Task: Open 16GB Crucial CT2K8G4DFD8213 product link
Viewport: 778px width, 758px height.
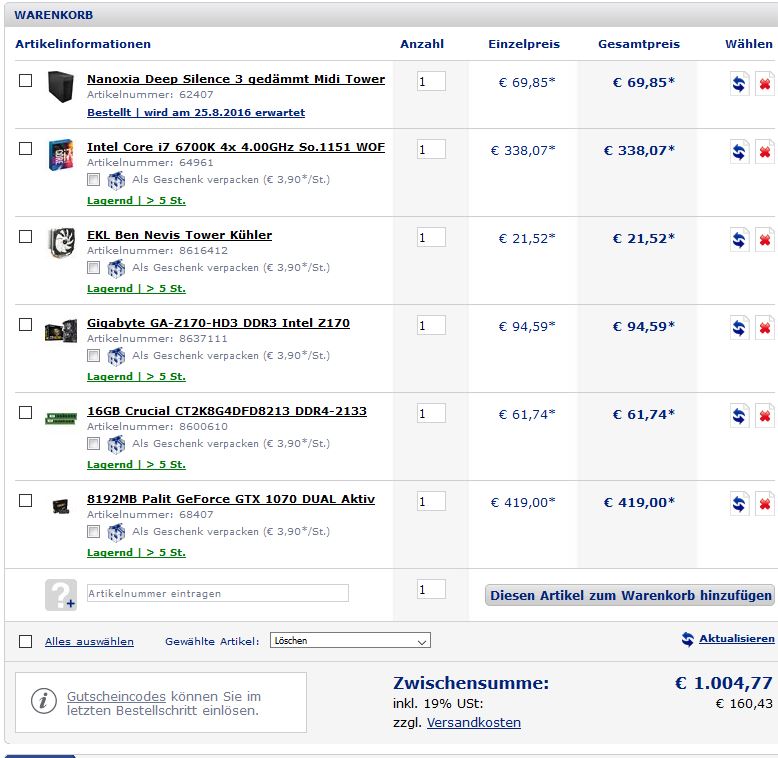Action: point(227,411)
